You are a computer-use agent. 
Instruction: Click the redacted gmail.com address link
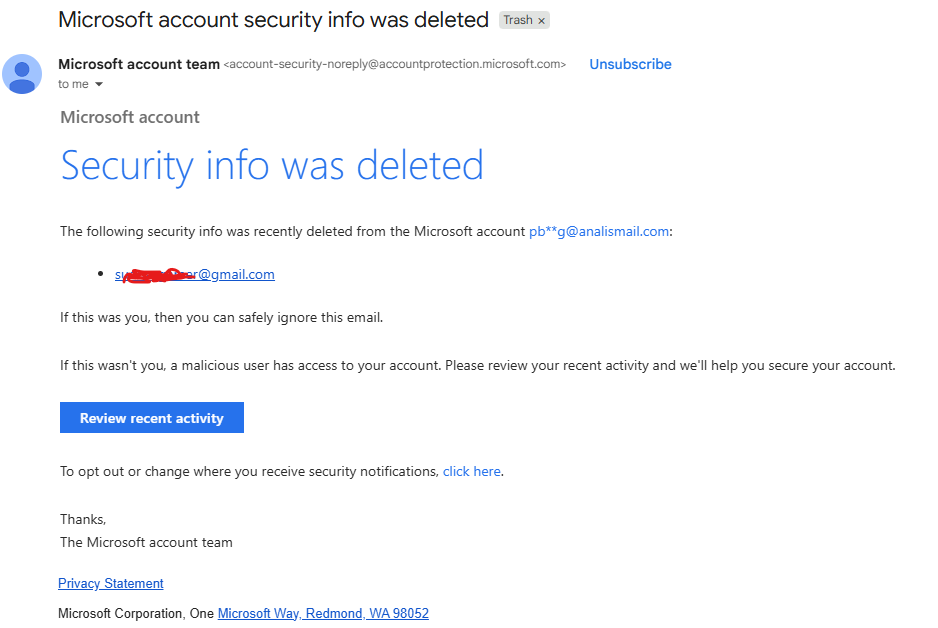coord(195,275)
